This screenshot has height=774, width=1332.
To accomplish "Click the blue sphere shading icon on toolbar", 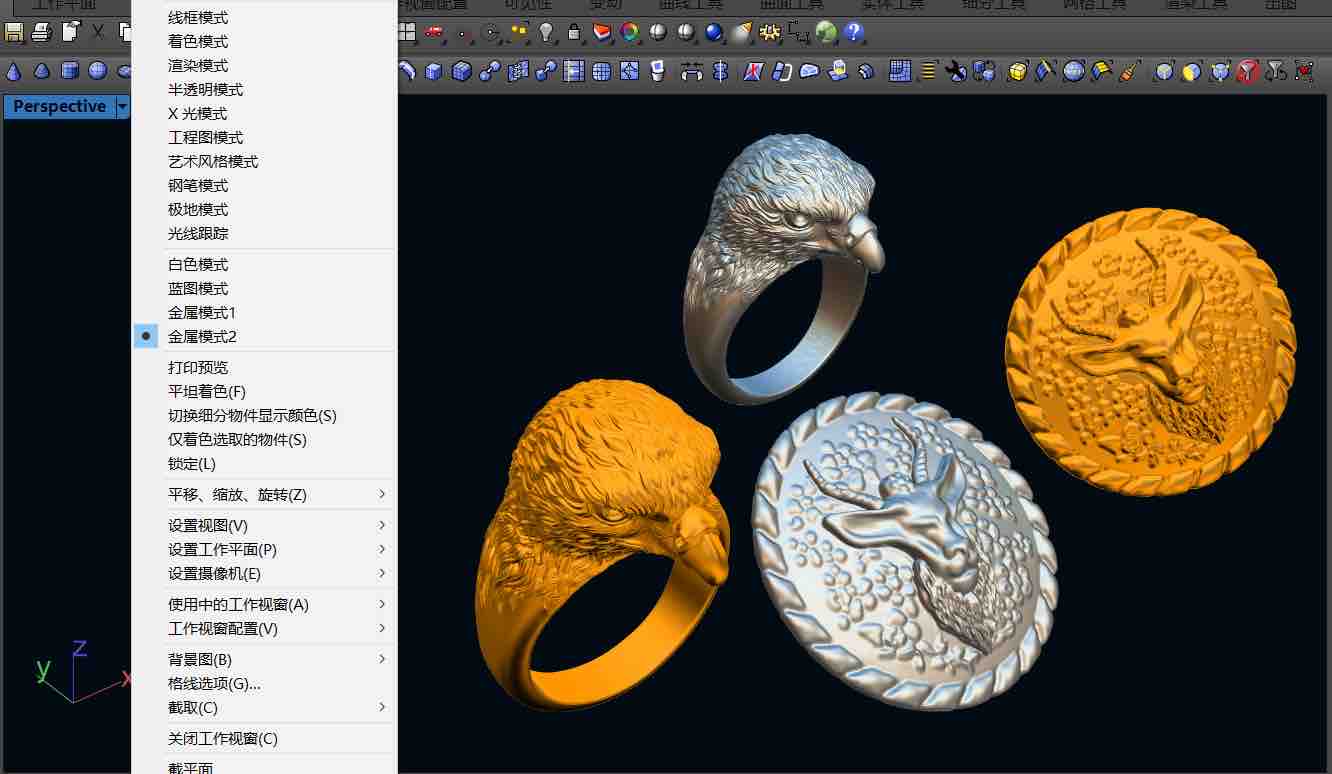I will click(714, 33).
